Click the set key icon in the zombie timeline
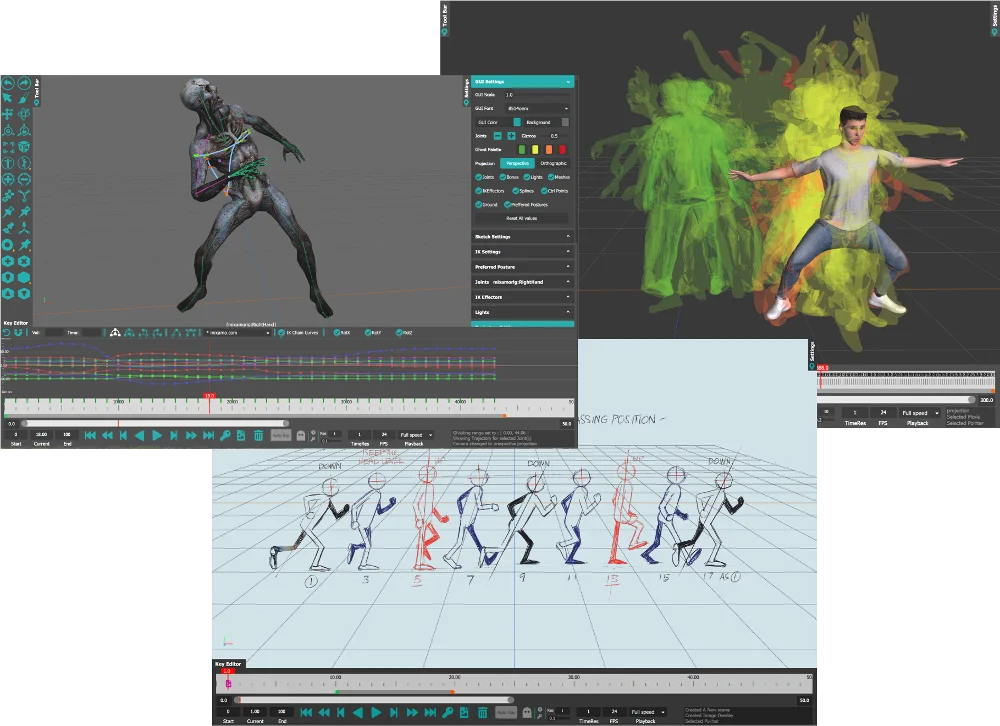The height and width of the screenshot is (726, 1000). pos(226,435)
